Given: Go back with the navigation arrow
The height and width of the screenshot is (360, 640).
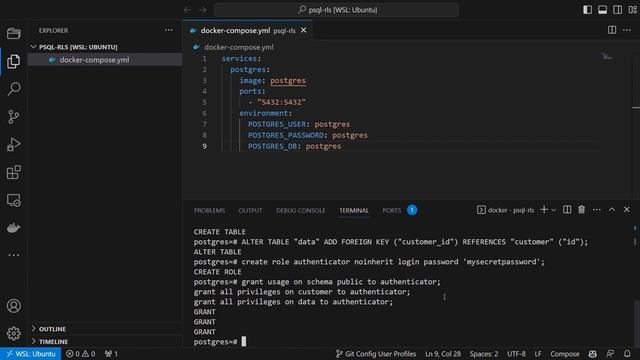Looking at the screenshot, I should tap(187, 10).
